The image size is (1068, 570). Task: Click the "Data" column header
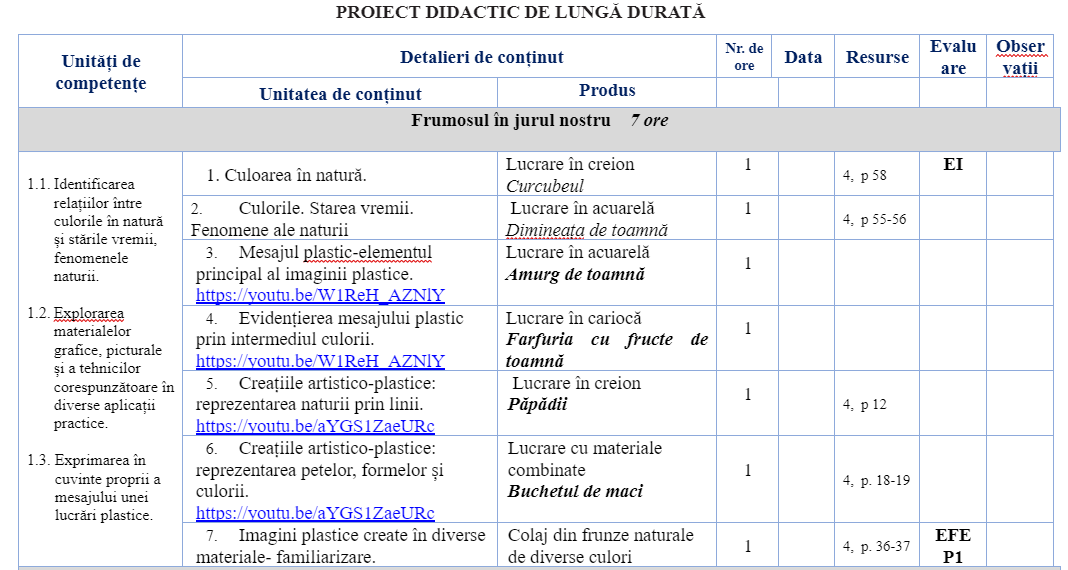802,58
